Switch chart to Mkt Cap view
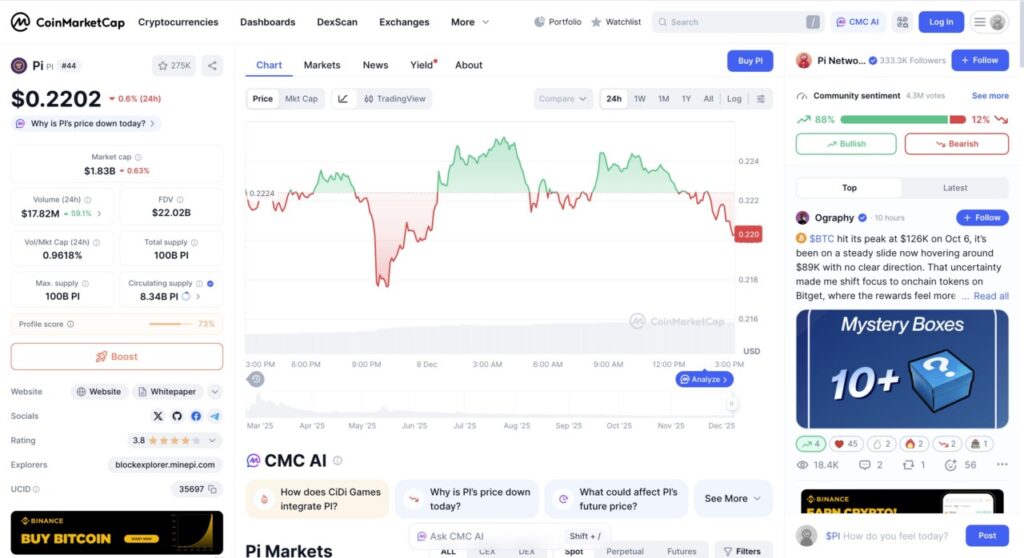 coord(301,99)
